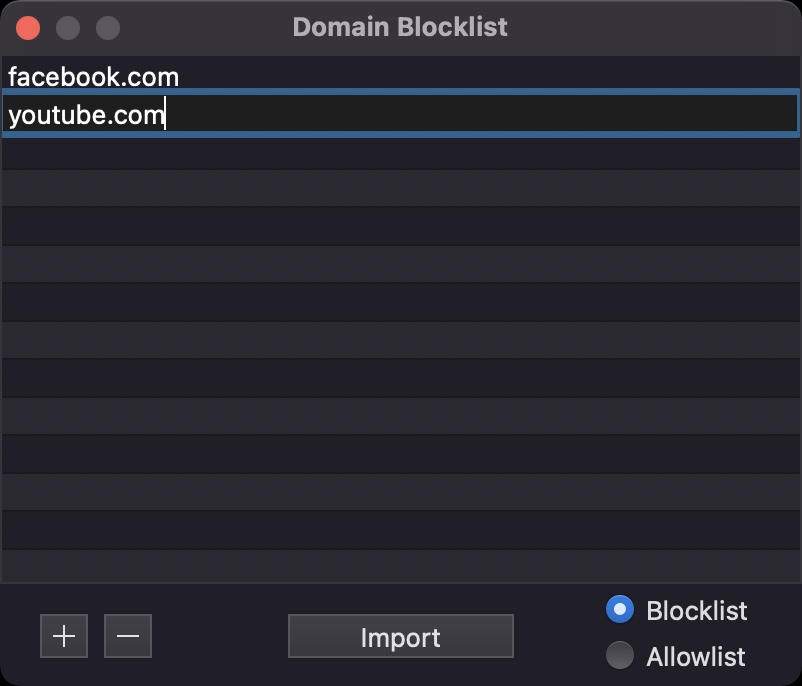
Task: Click the fifth row of the domain list
Action: pyautogui.click(x=400, y=227)
